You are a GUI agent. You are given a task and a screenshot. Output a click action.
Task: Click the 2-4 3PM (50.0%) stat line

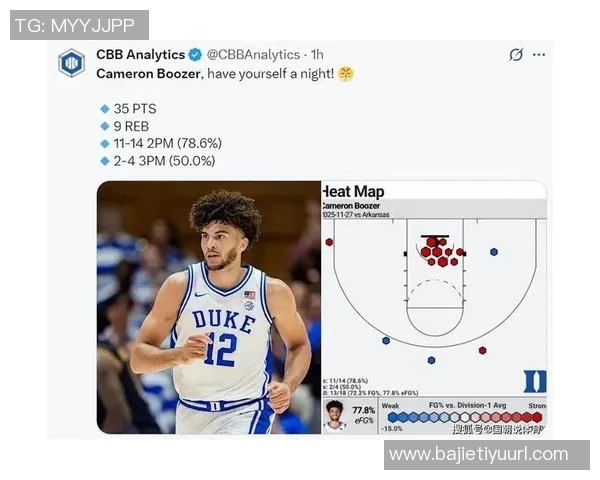coord(164,160)
